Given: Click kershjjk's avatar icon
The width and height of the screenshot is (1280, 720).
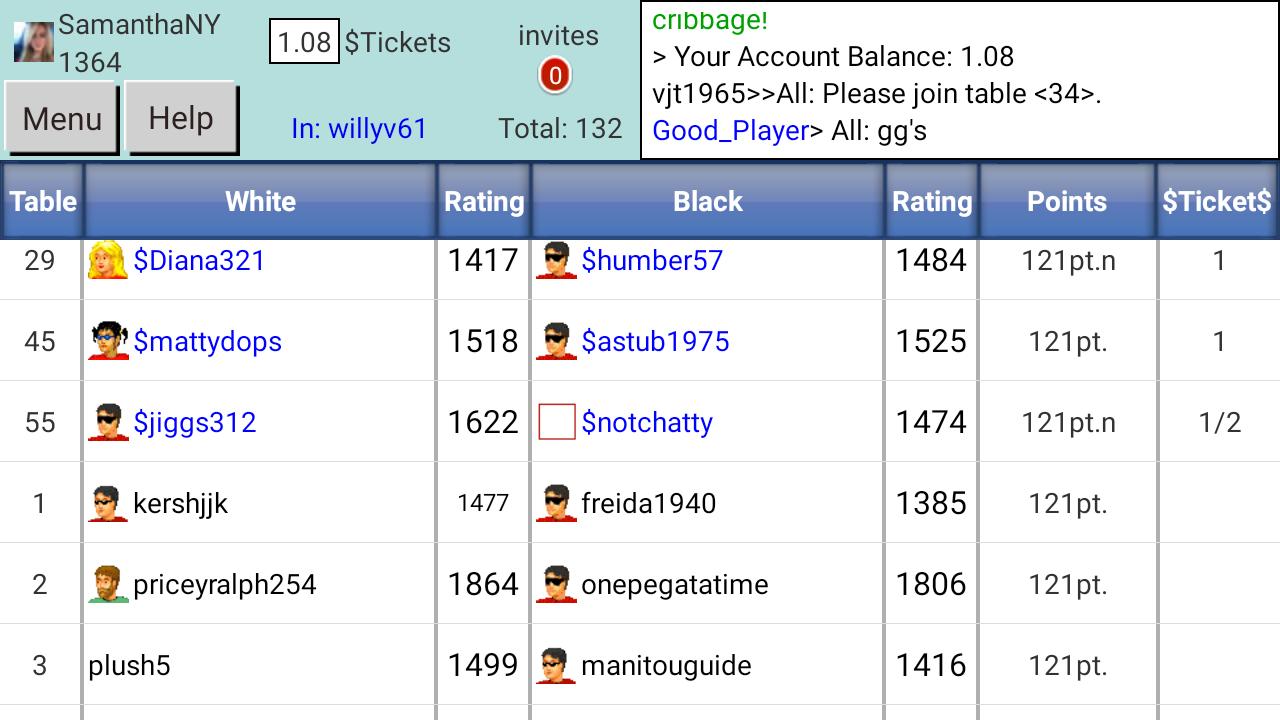Looking at the screenshot, I should click(107, 502).
